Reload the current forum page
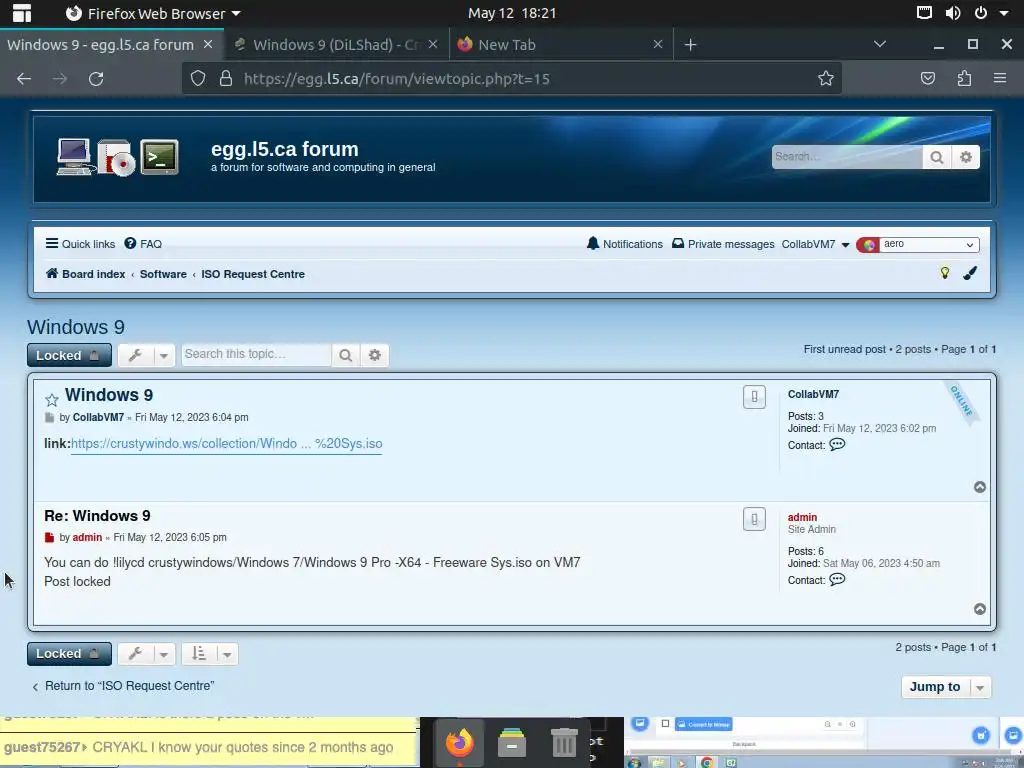Screen dimensions: 1024x768 (x=96, y=79)
